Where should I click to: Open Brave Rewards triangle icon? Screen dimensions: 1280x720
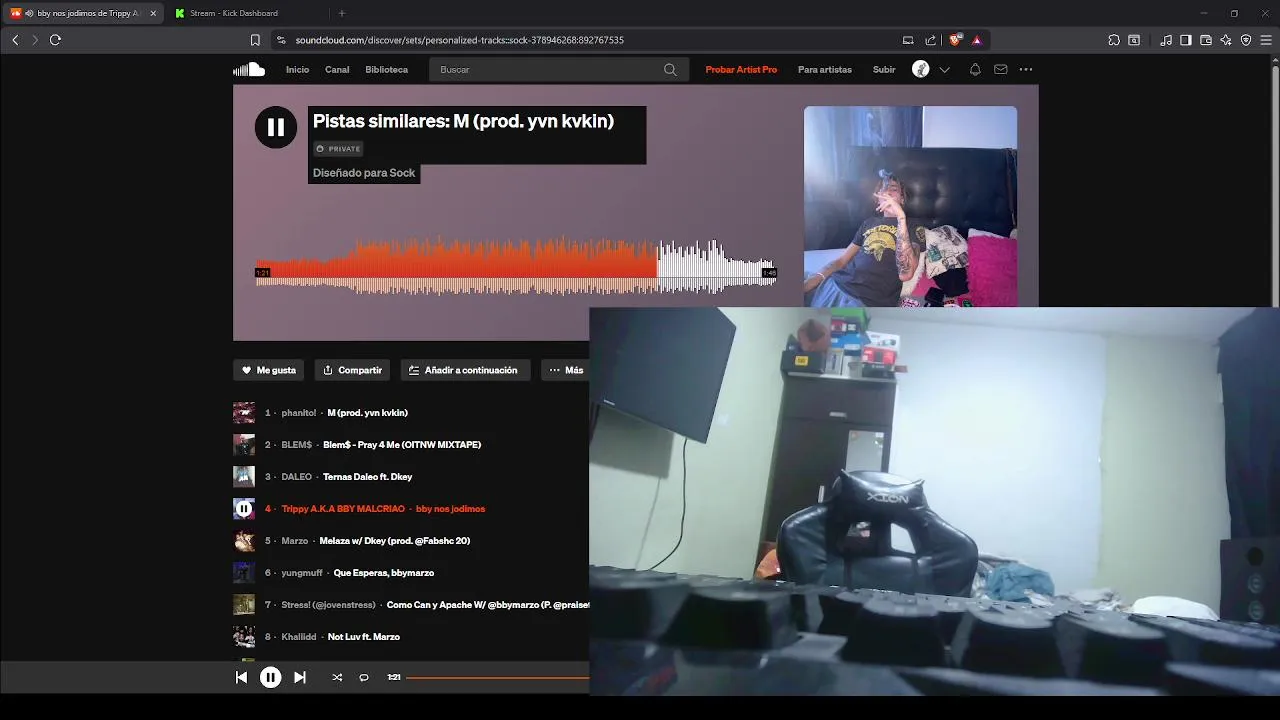tap(976, 40)
